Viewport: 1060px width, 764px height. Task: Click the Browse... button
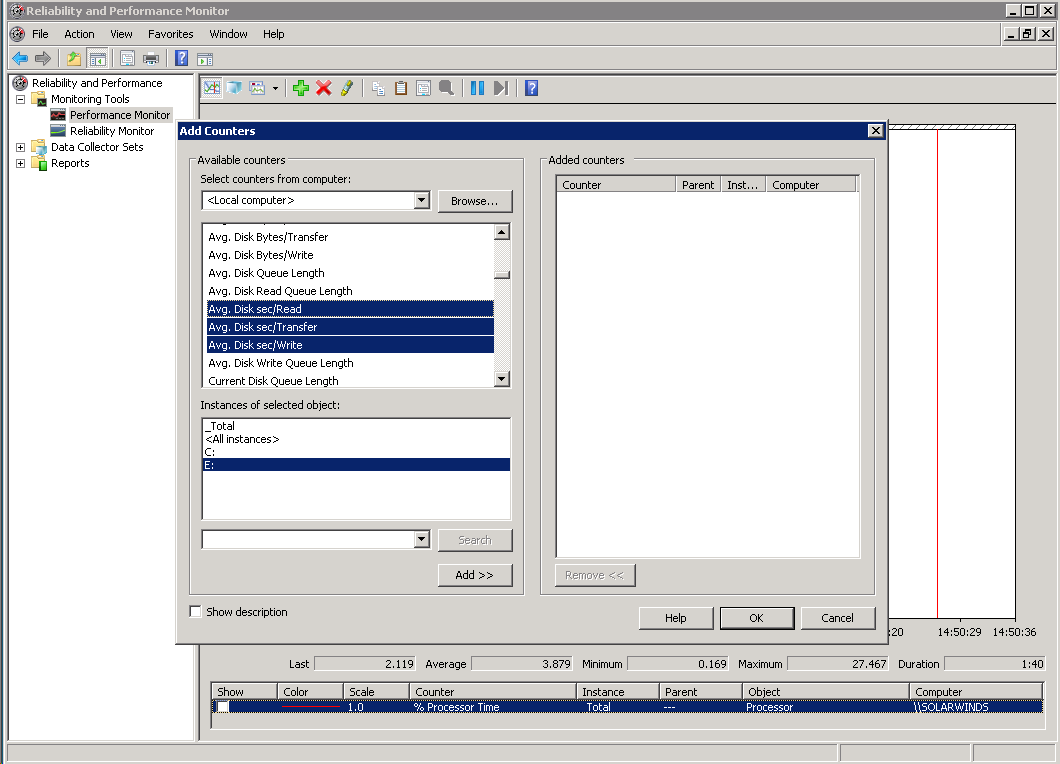coord(475,201)
